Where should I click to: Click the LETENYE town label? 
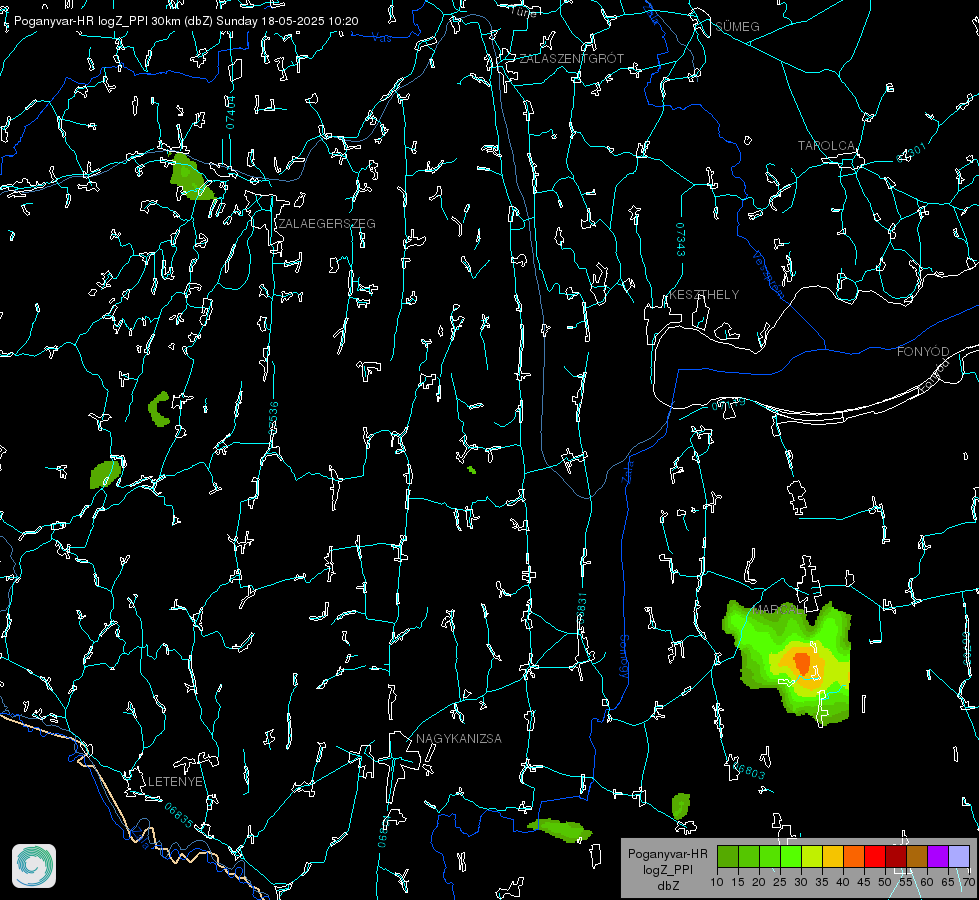point(175,781)
